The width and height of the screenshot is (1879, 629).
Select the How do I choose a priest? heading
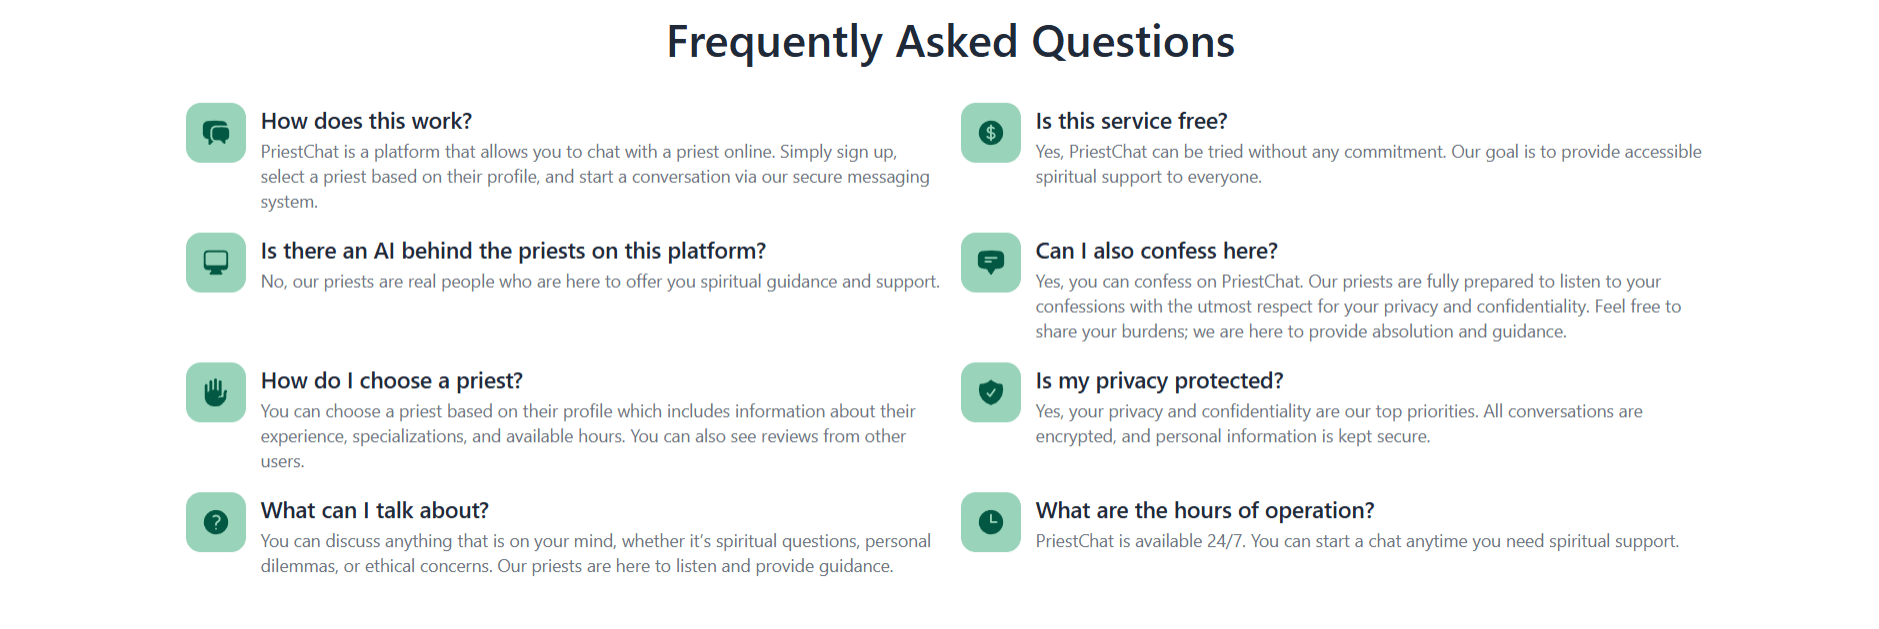[x=392, y=381]
